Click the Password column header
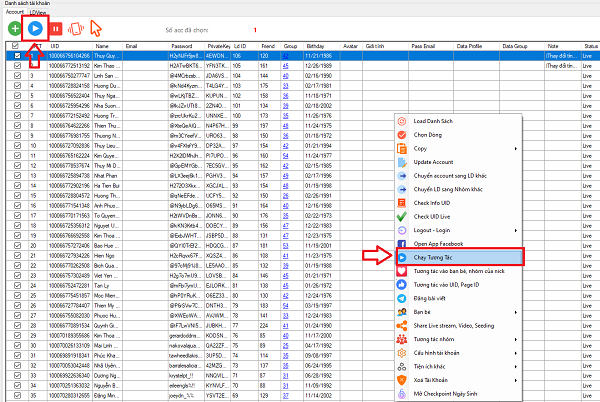The width and height of the screenshot is (600, 402). click(186, 46)
